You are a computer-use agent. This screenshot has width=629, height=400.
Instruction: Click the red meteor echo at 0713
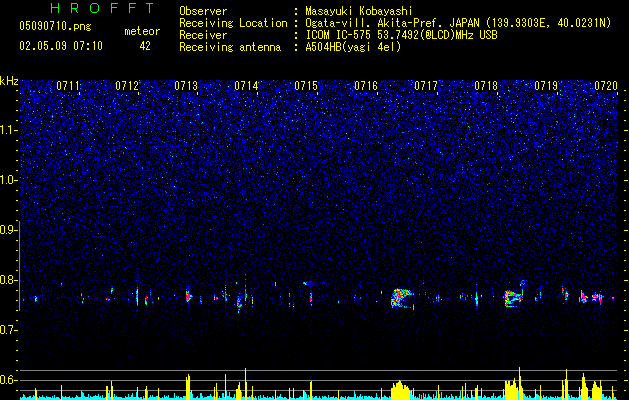[x=188, y=296]
